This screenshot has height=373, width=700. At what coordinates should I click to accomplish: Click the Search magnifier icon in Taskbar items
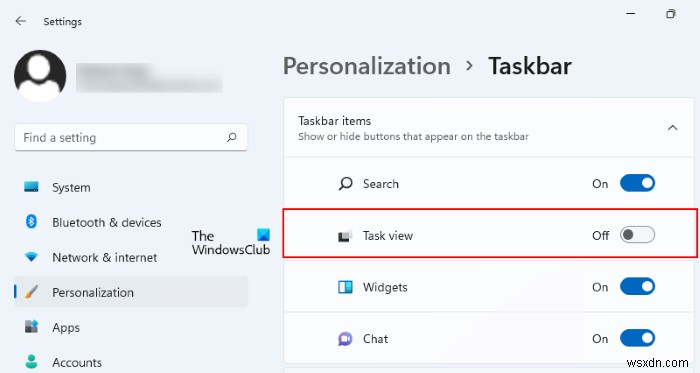pos(345,183)
